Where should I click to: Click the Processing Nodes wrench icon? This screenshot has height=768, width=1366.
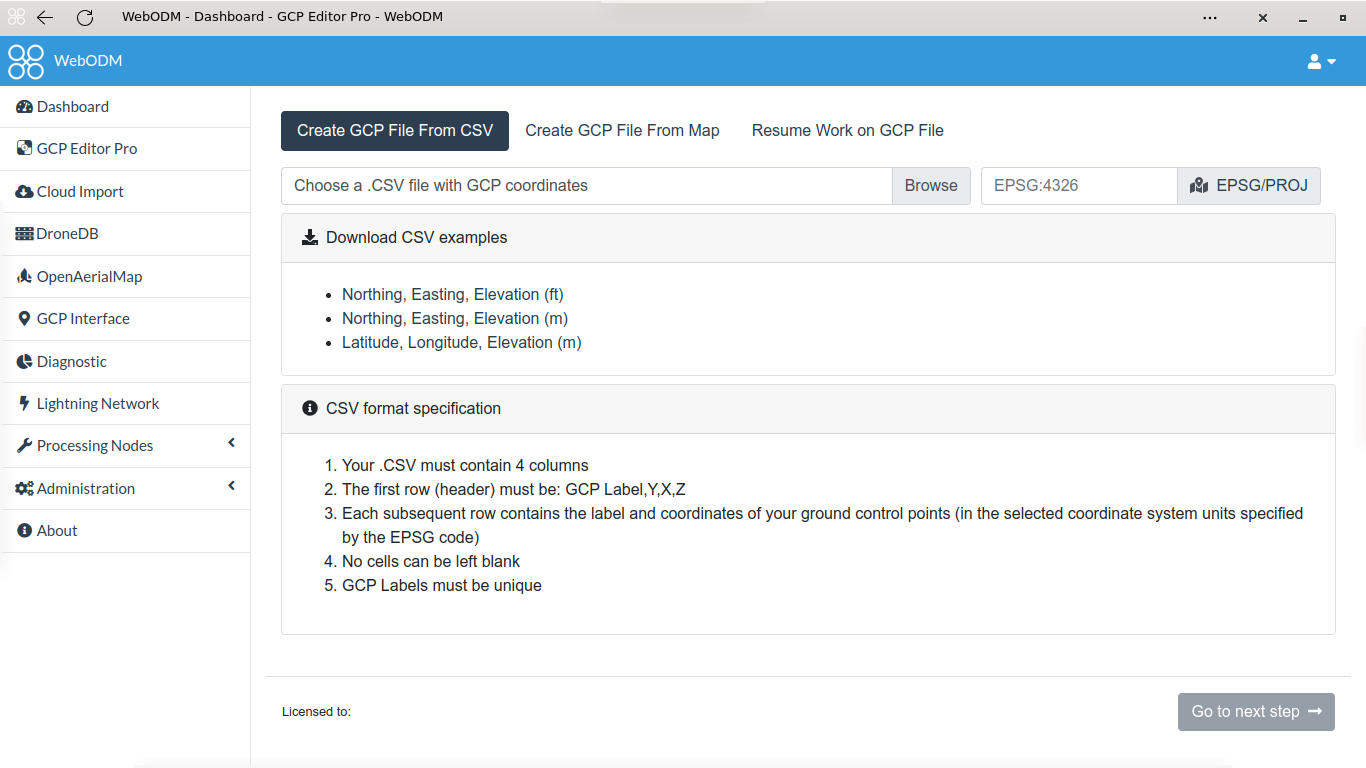pyautogui.click(x=25, y=446)
